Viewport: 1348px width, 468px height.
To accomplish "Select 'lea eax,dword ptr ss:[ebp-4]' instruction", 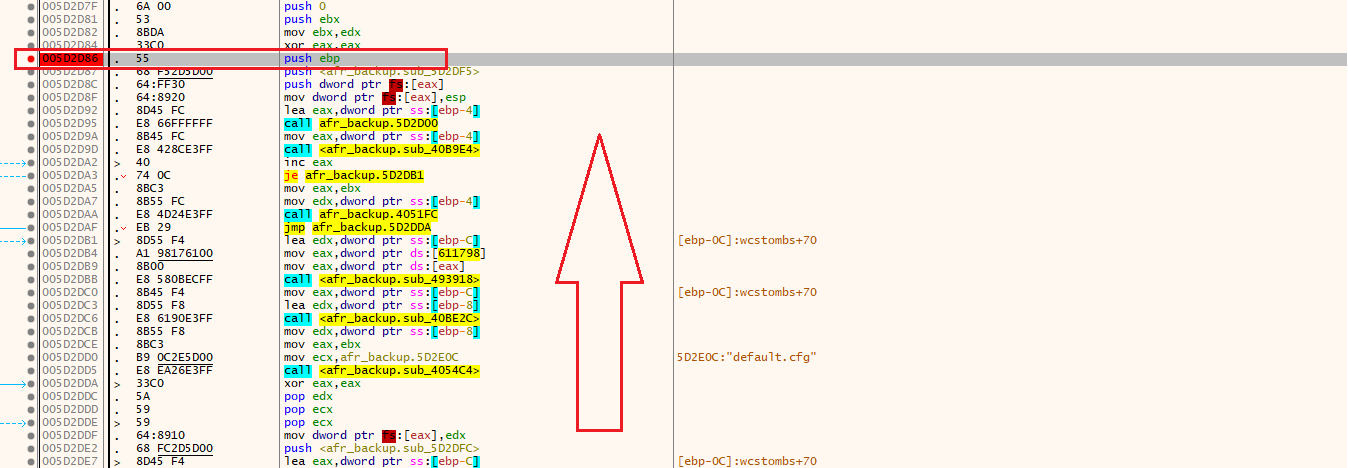I will point(380,111).
